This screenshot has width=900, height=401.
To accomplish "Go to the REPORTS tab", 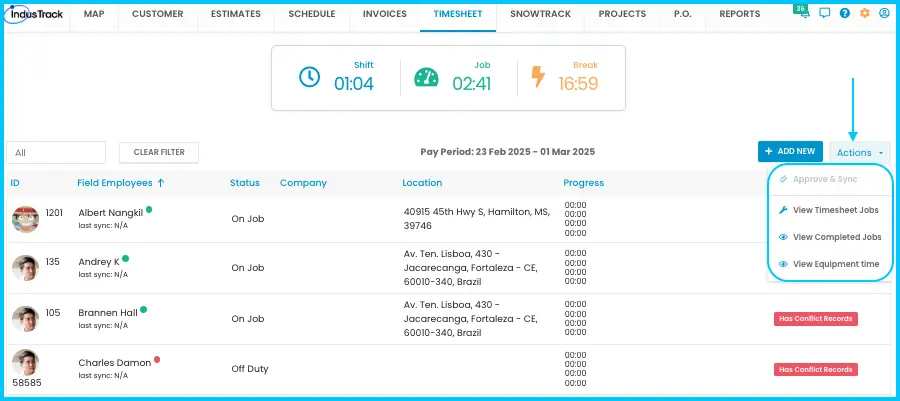I will tap(740, 14).
